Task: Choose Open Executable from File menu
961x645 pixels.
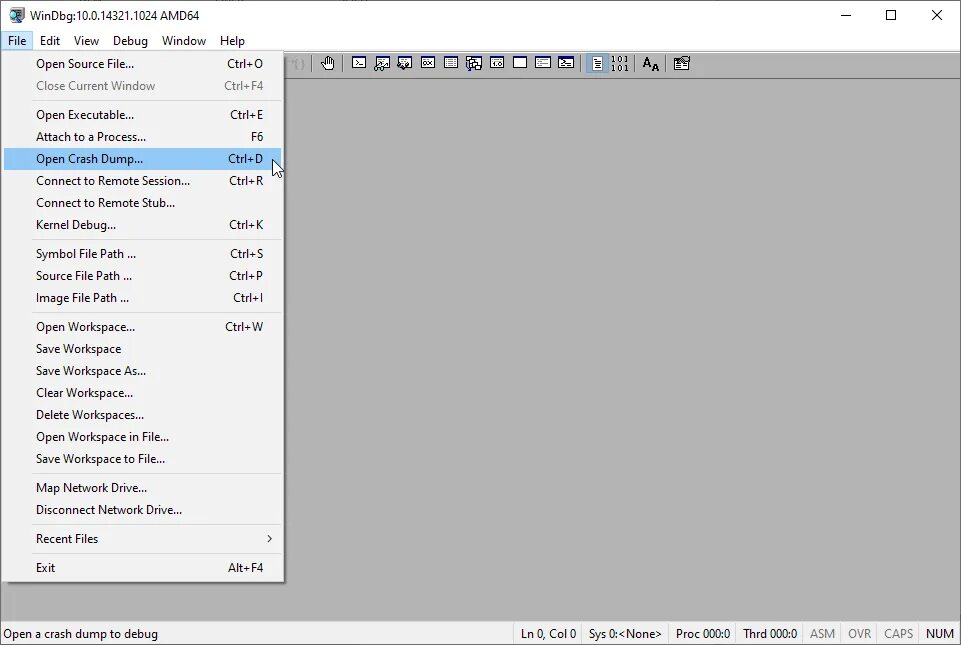Action: coord(142,115)
